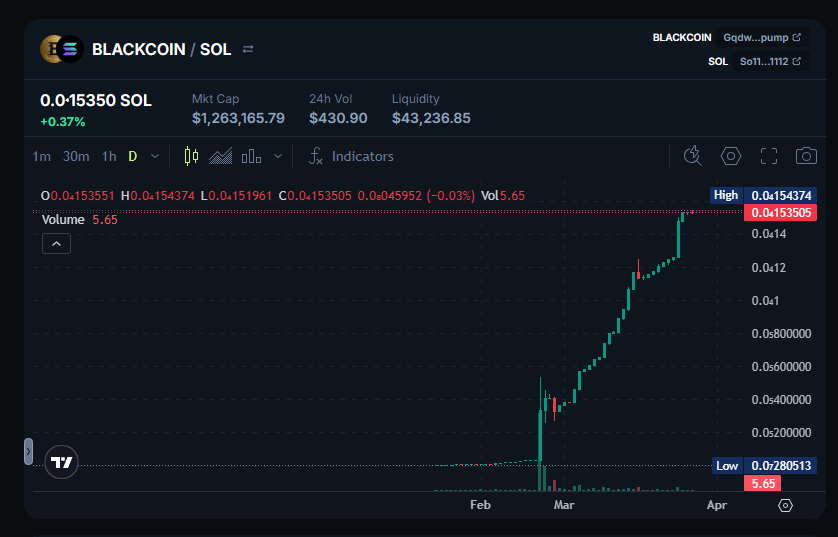Select the D daily timeframe
Viewport: 838px width, 537px height.
point(133,157)
